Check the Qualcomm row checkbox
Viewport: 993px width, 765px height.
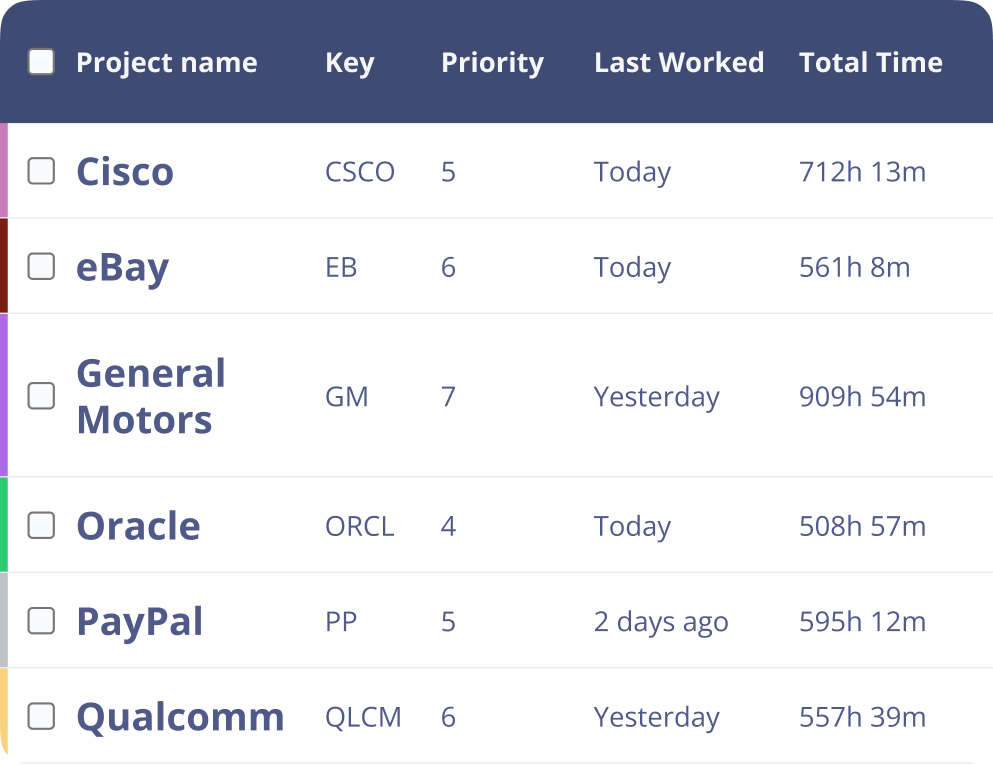(41, 716)
